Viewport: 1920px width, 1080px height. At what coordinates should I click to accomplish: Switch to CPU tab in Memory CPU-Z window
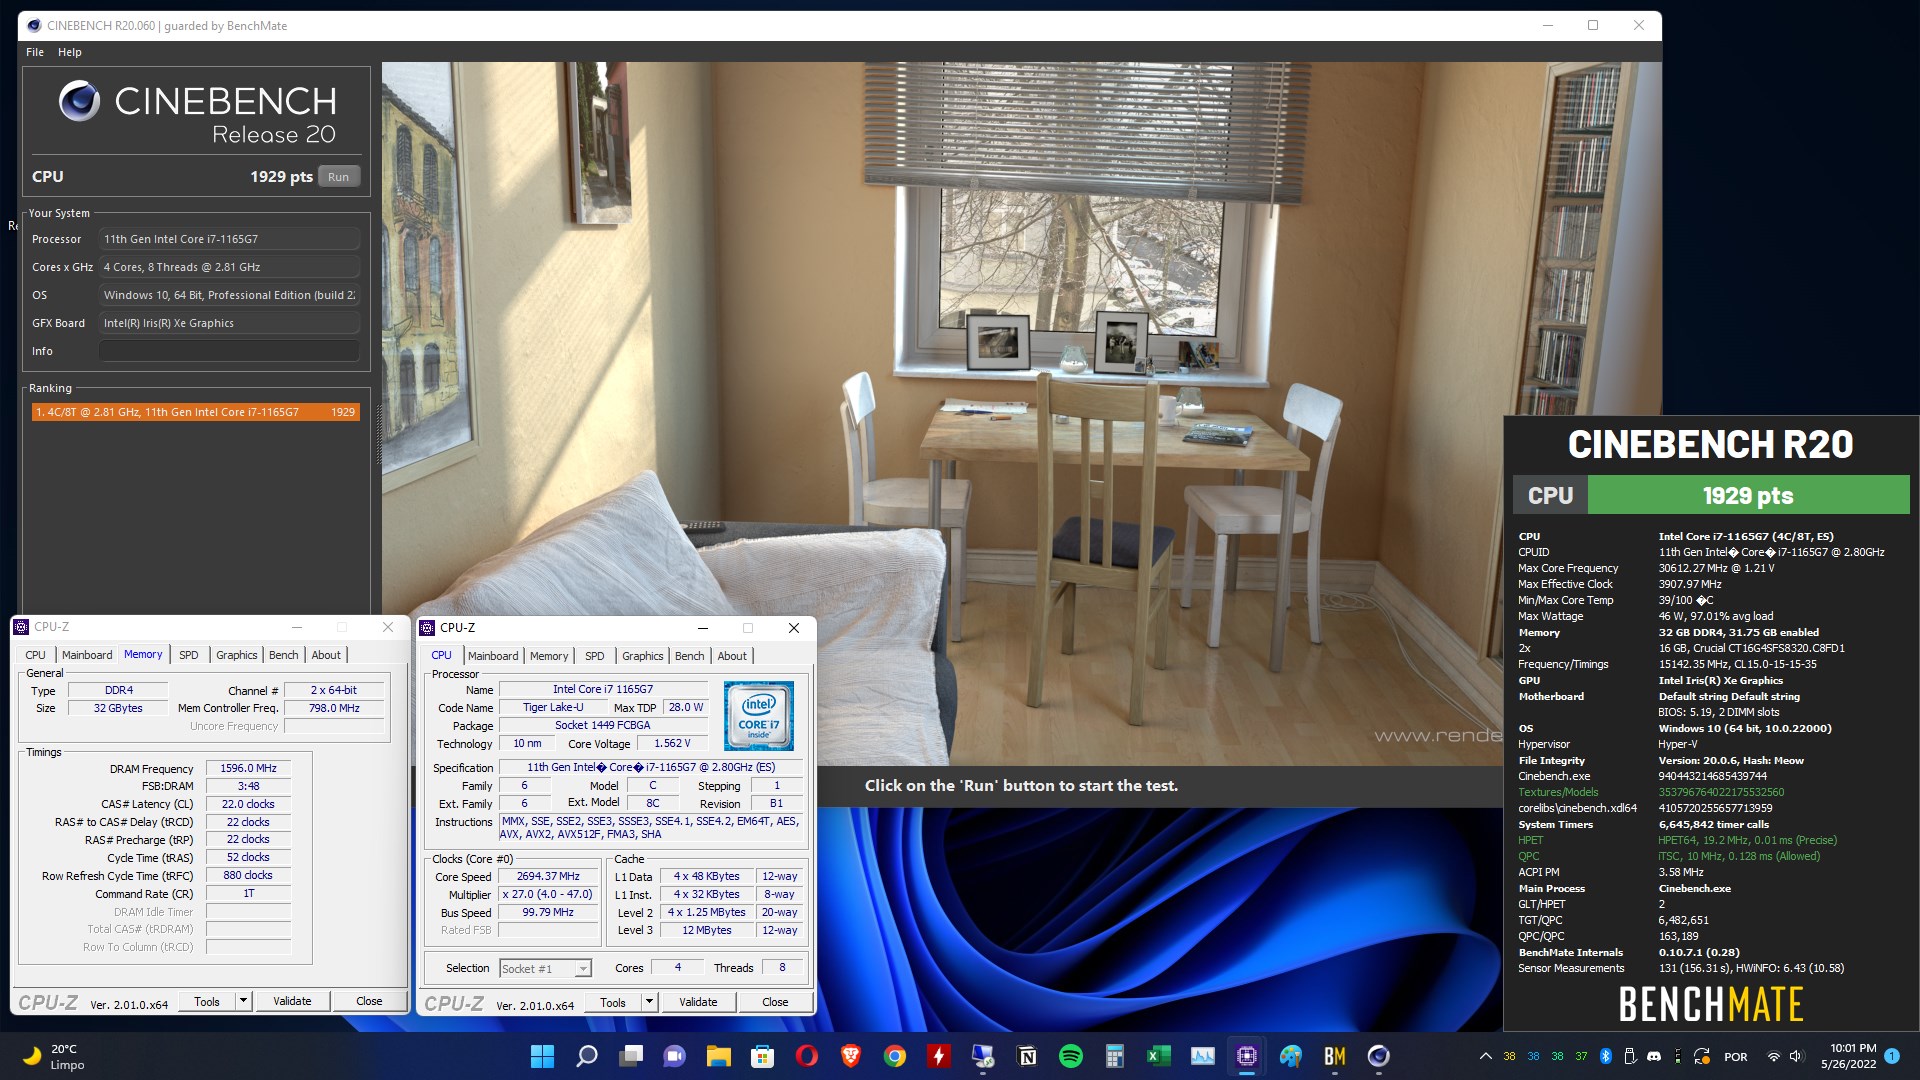[x=36, y=655]
